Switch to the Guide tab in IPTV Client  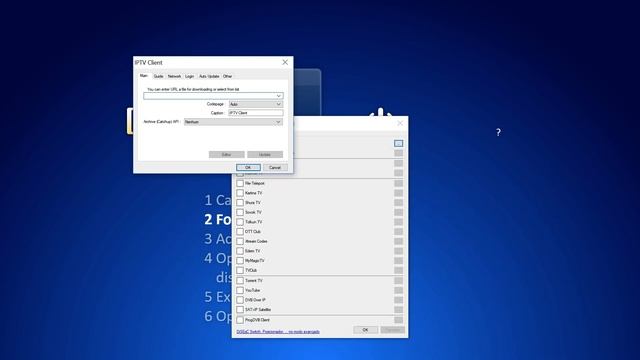tap(158, 76)
